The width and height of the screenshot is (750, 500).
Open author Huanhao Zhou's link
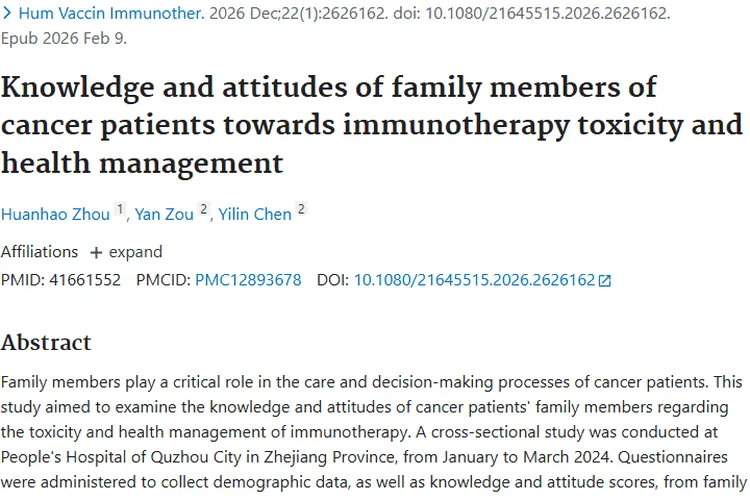(x=55, y=214)
